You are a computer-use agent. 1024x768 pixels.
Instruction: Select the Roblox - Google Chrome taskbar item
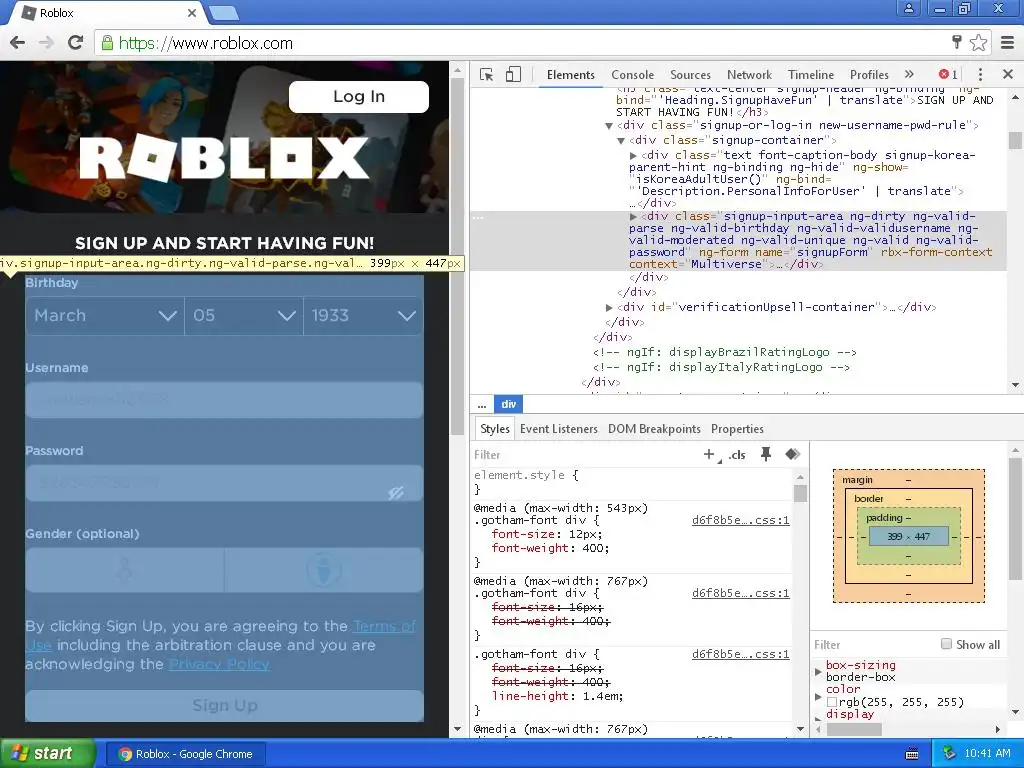[x=185, y=754]
